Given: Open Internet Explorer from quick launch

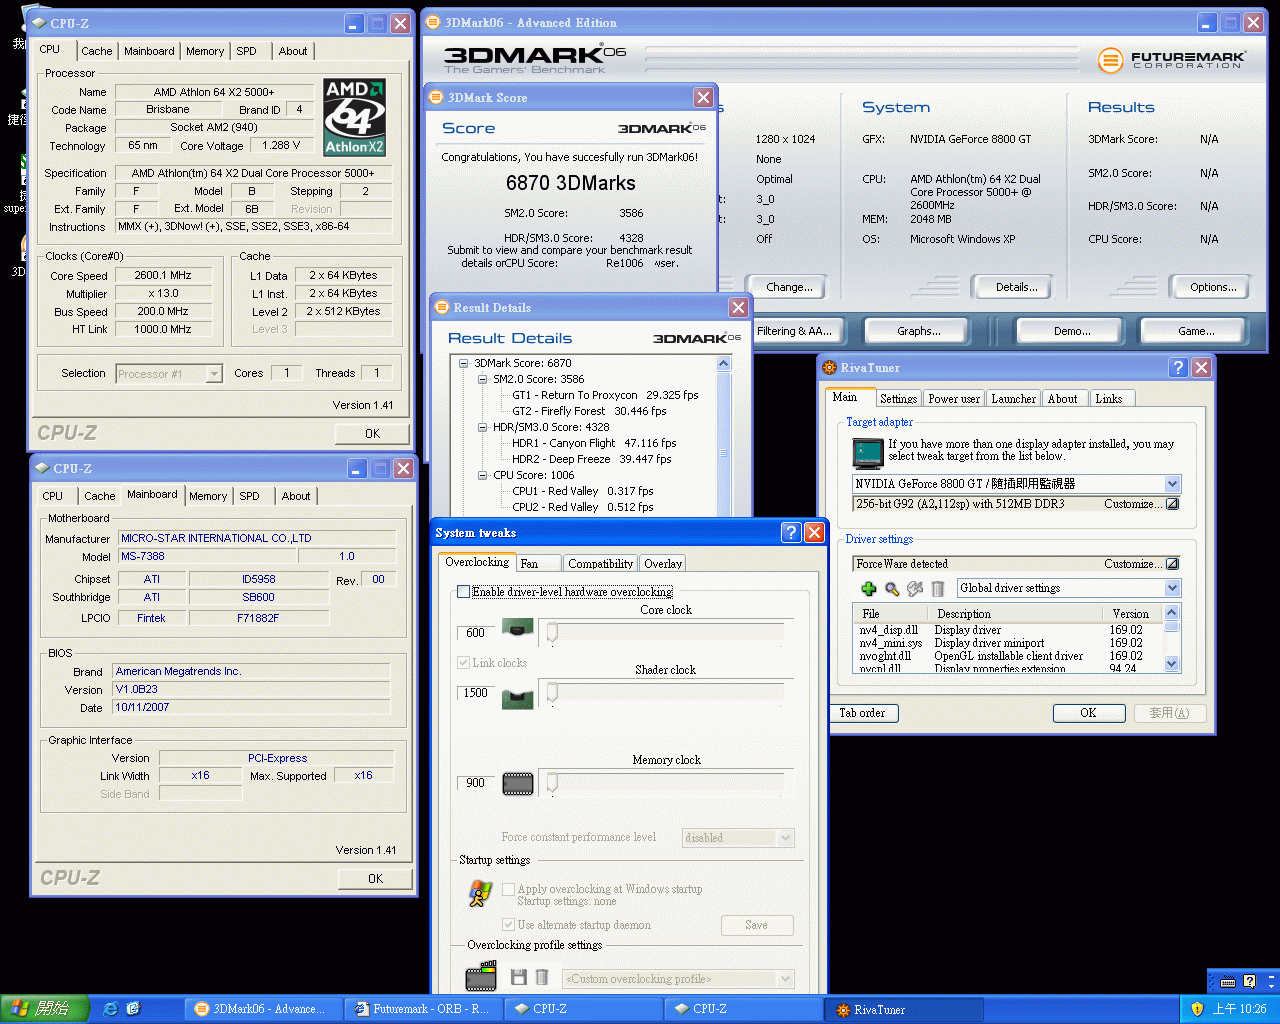Looking at the screenshot, I should 110,1008.
